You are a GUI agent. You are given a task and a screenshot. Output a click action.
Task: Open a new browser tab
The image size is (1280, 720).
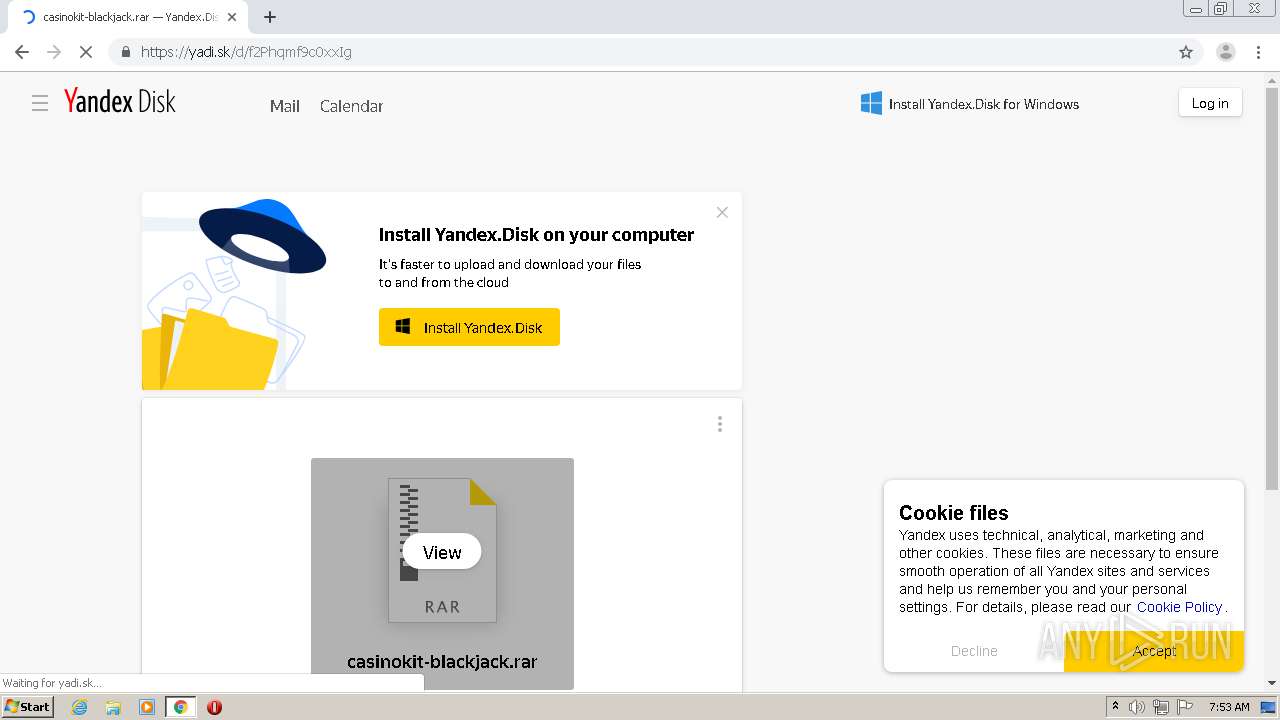[270, 17]
